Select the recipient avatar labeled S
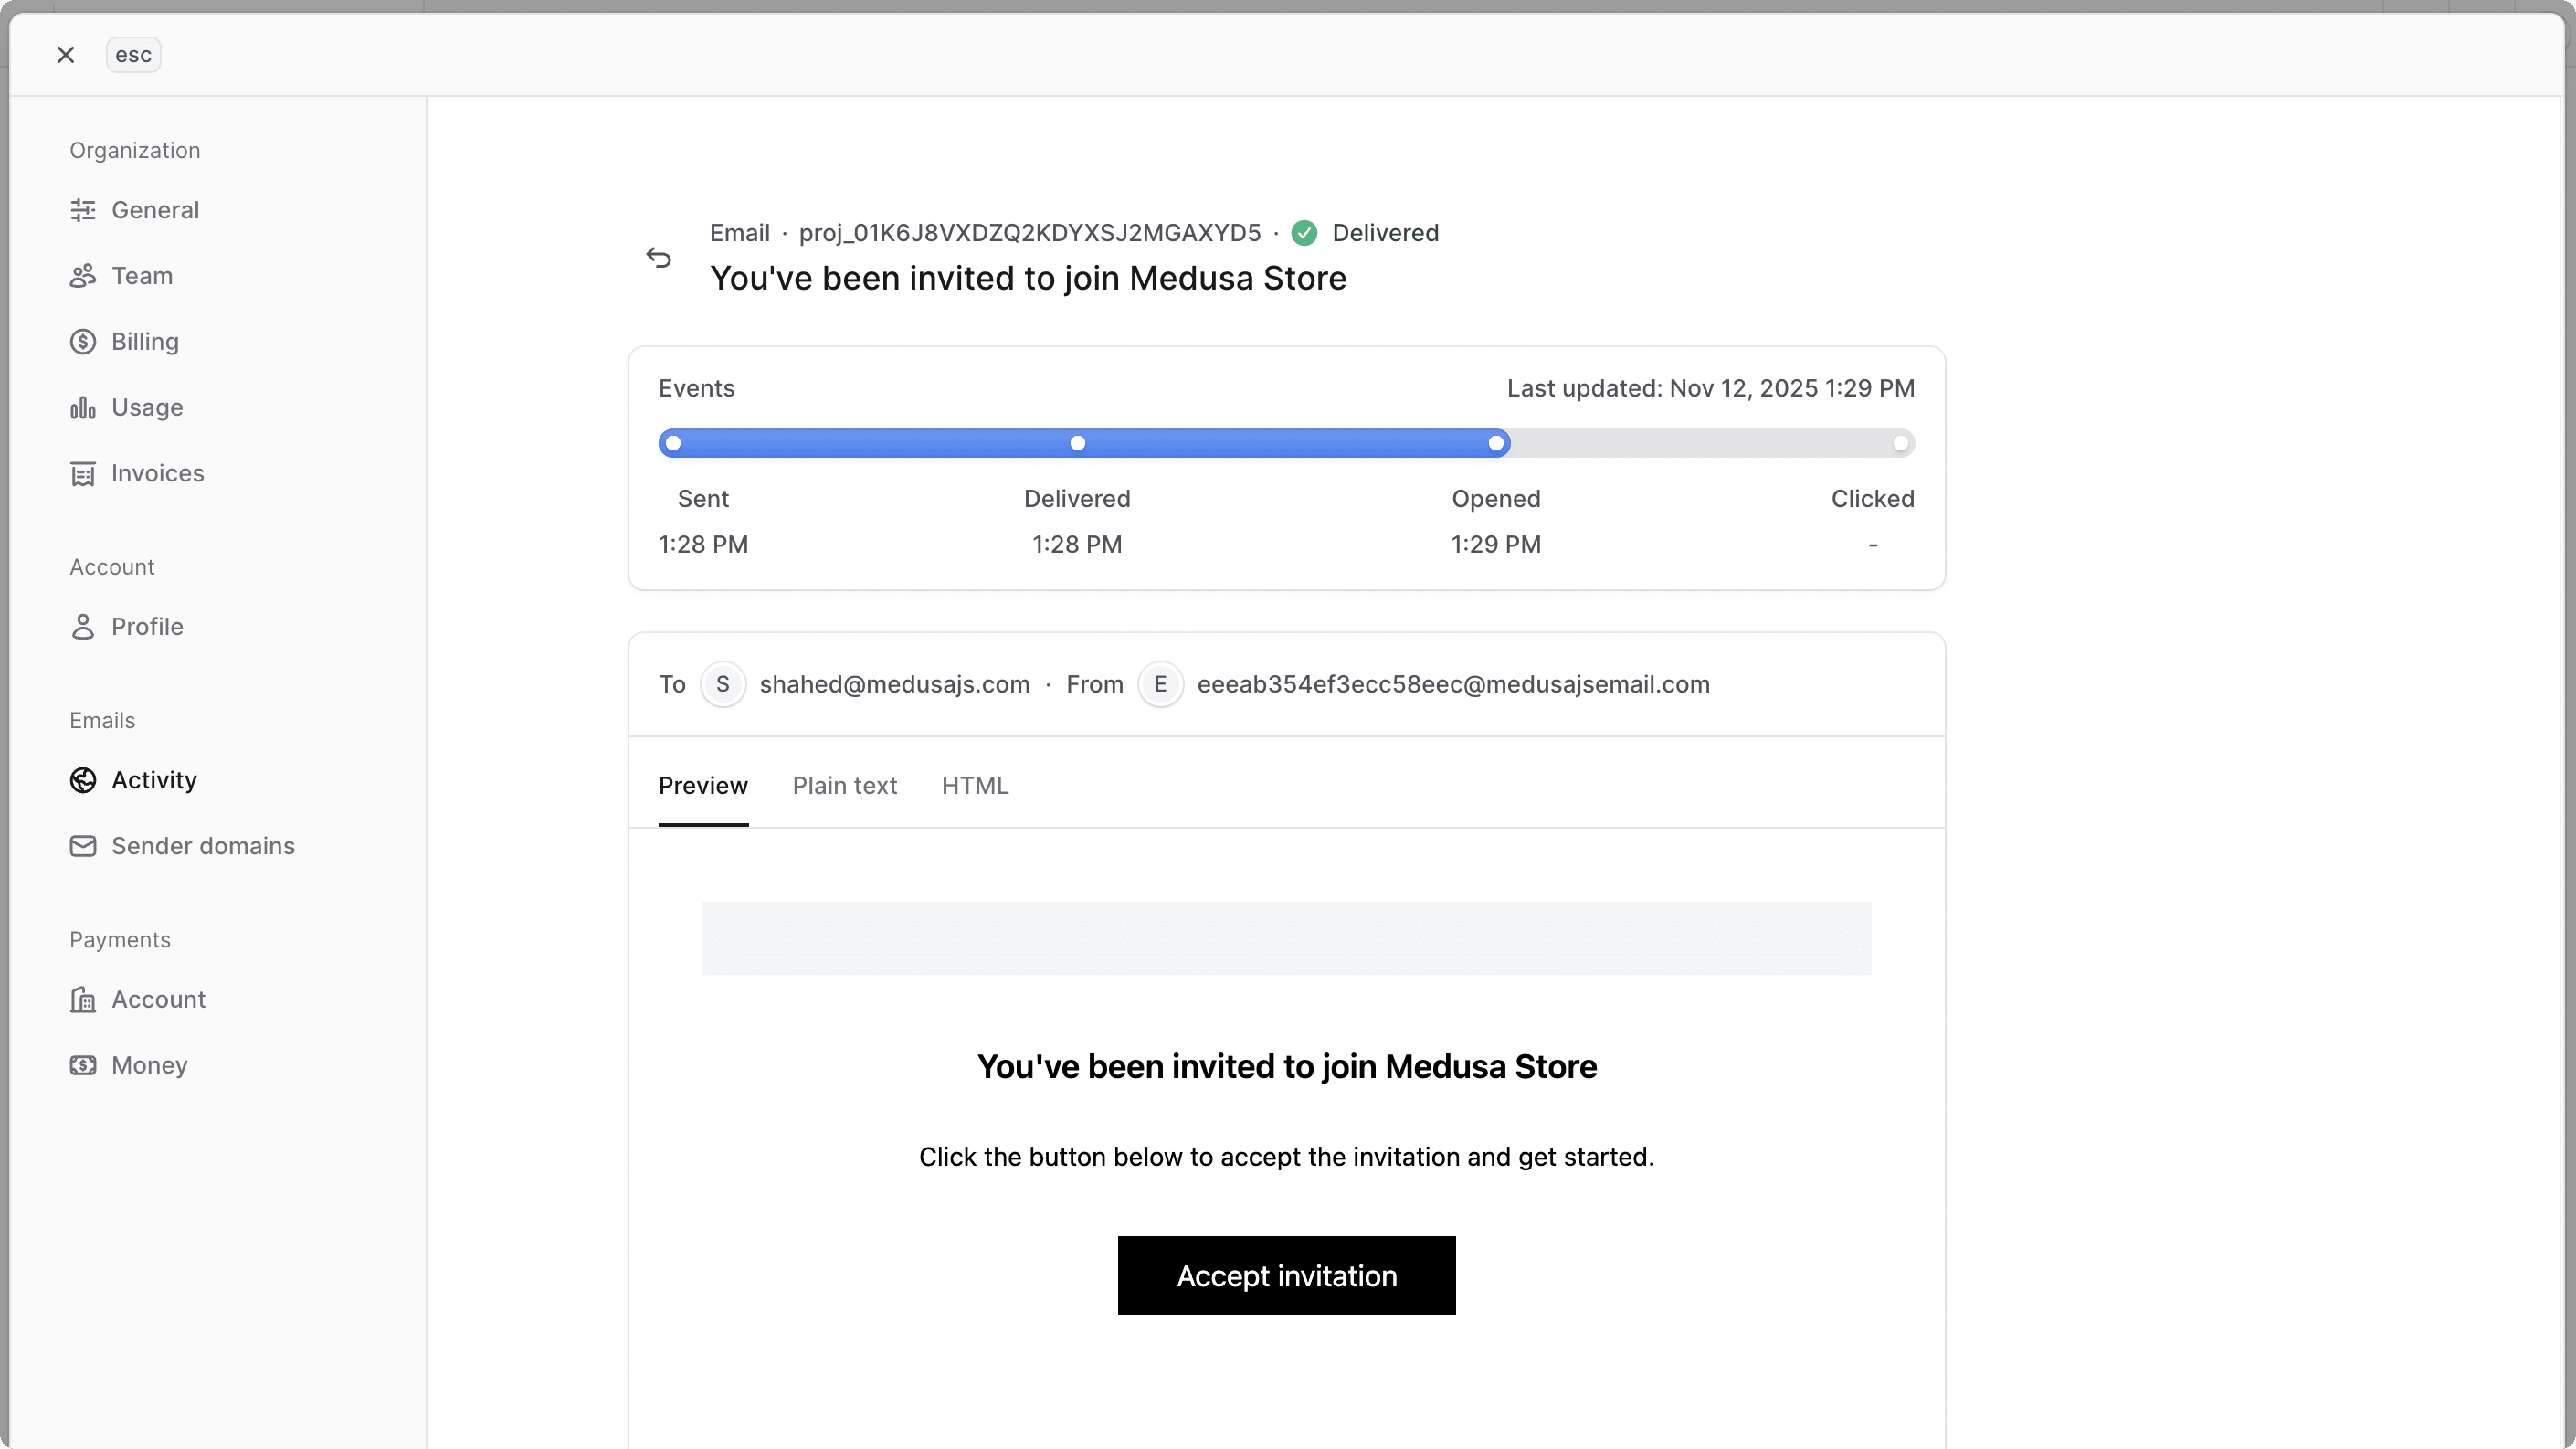 pyautogui.click(x=723, y=684)
